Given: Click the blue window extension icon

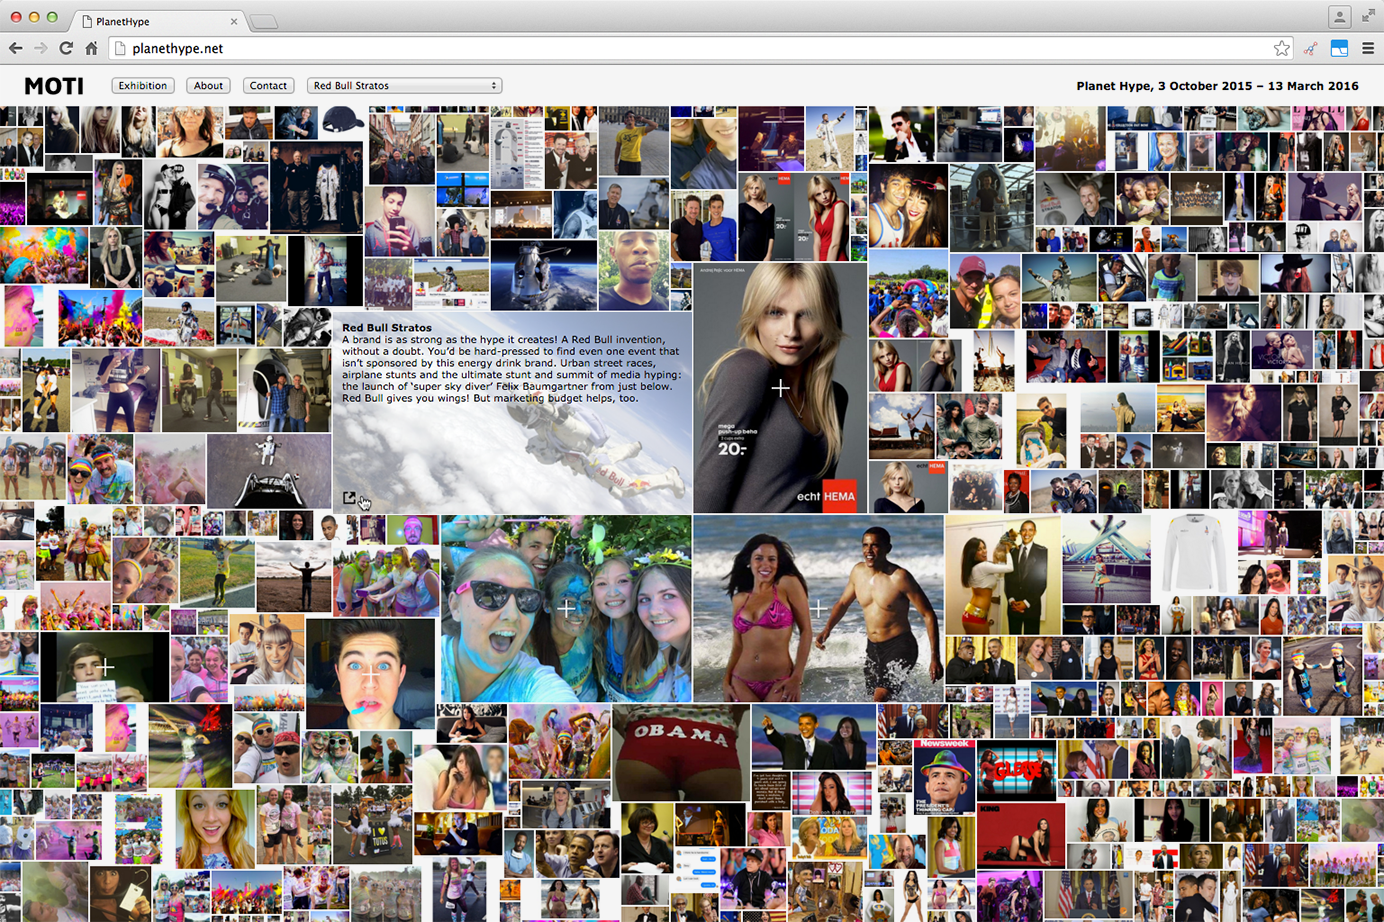Looking at the screenshot, I should (1339, 48).
